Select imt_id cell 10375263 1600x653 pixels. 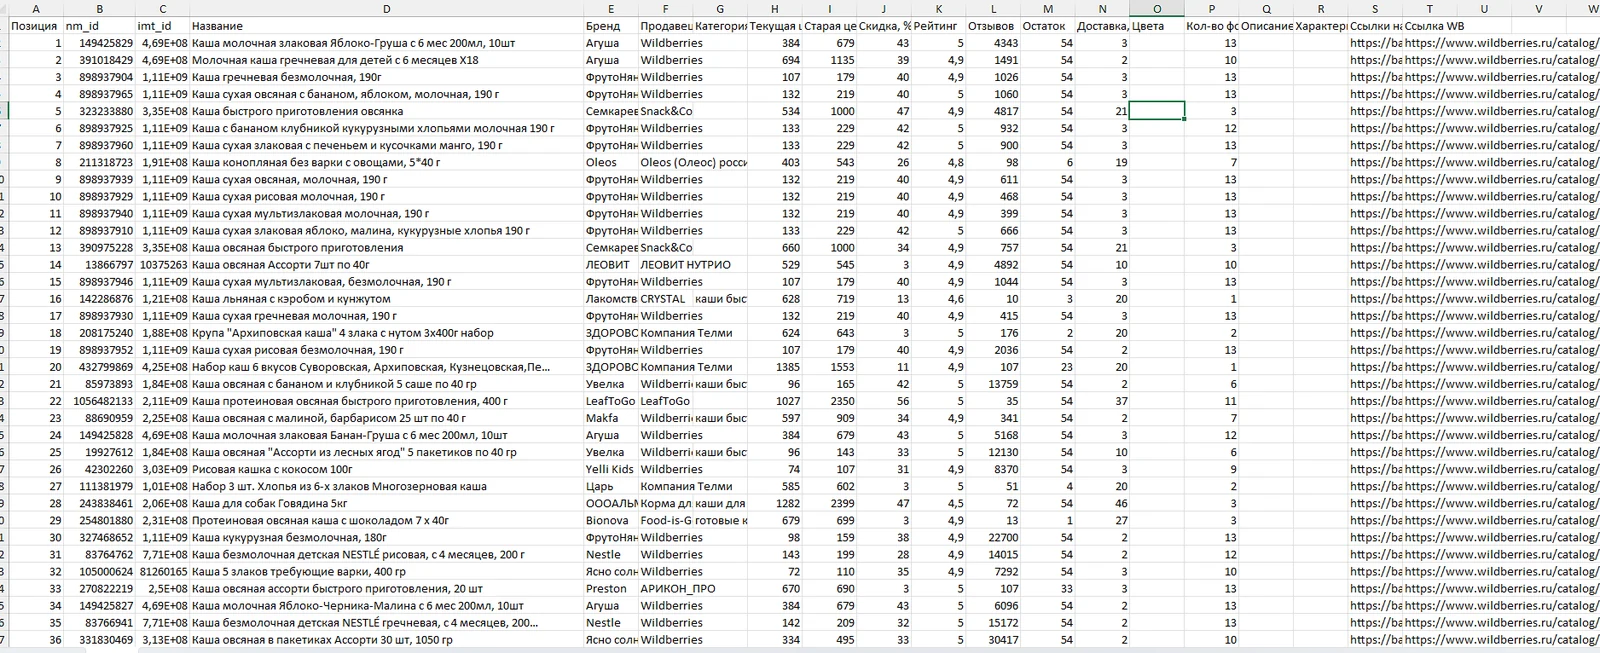pyautogui.click(x=162, y=265)
